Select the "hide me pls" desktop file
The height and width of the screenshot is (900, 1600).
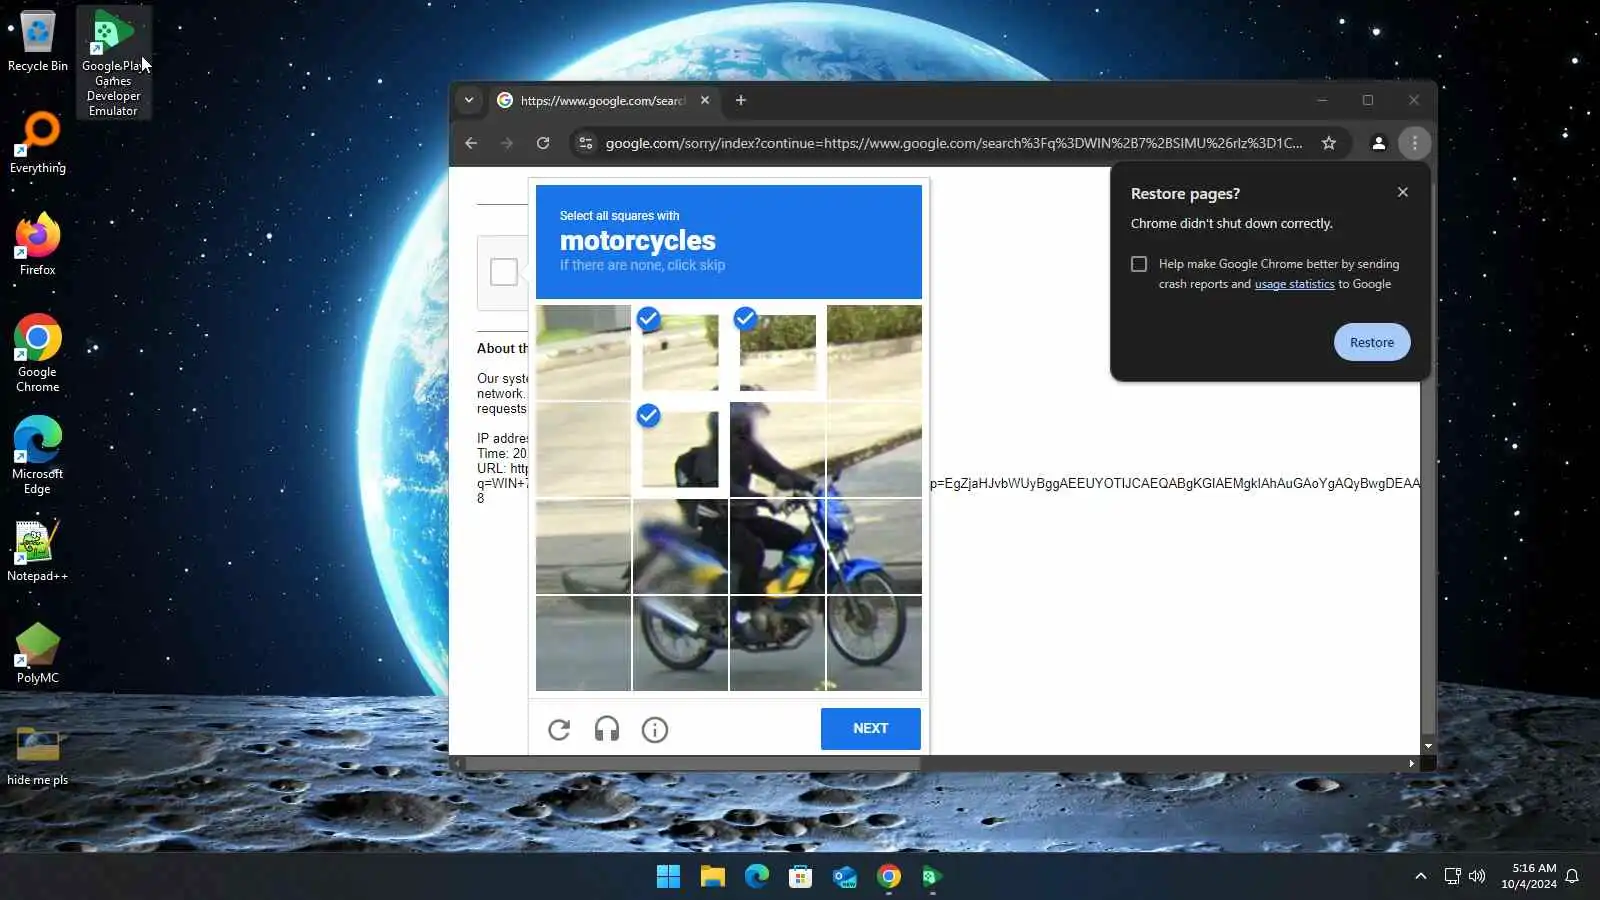coord(38,755)
